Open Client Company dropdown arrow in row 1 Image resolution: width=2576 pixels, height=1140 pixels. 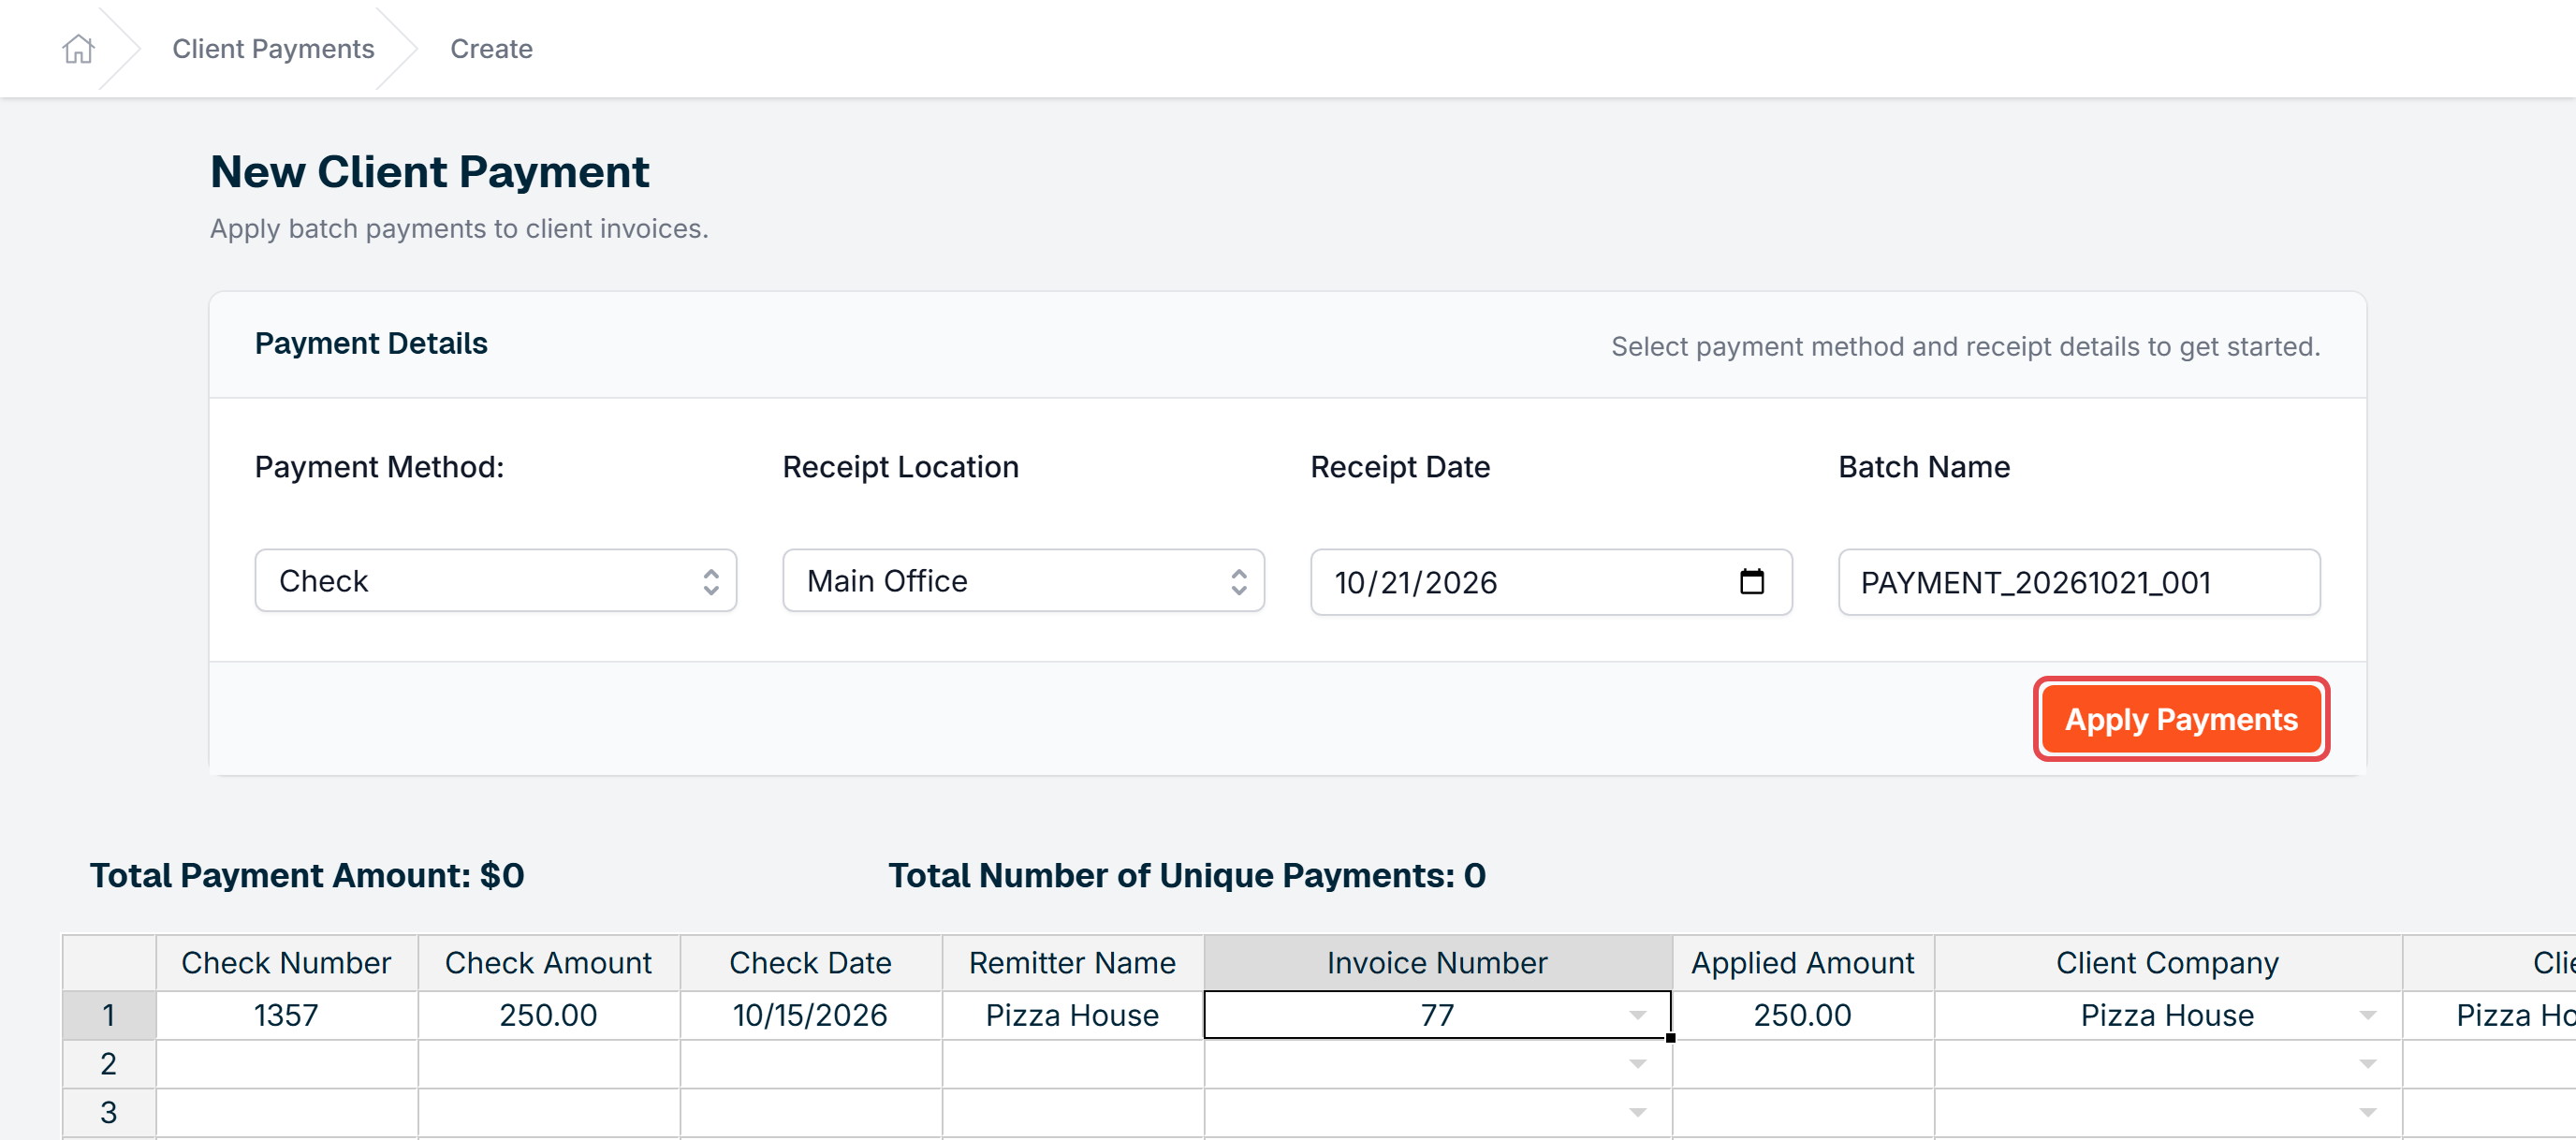pyautogui.click(x=2367, y=1016)
